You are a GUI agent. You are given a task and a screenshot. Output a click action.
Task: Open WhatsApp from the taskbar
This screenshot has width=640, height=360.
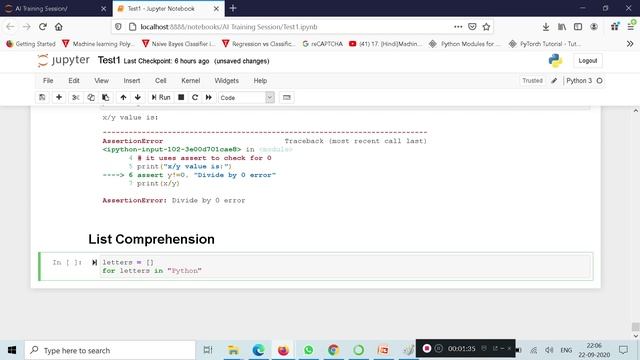pos(309,350)
